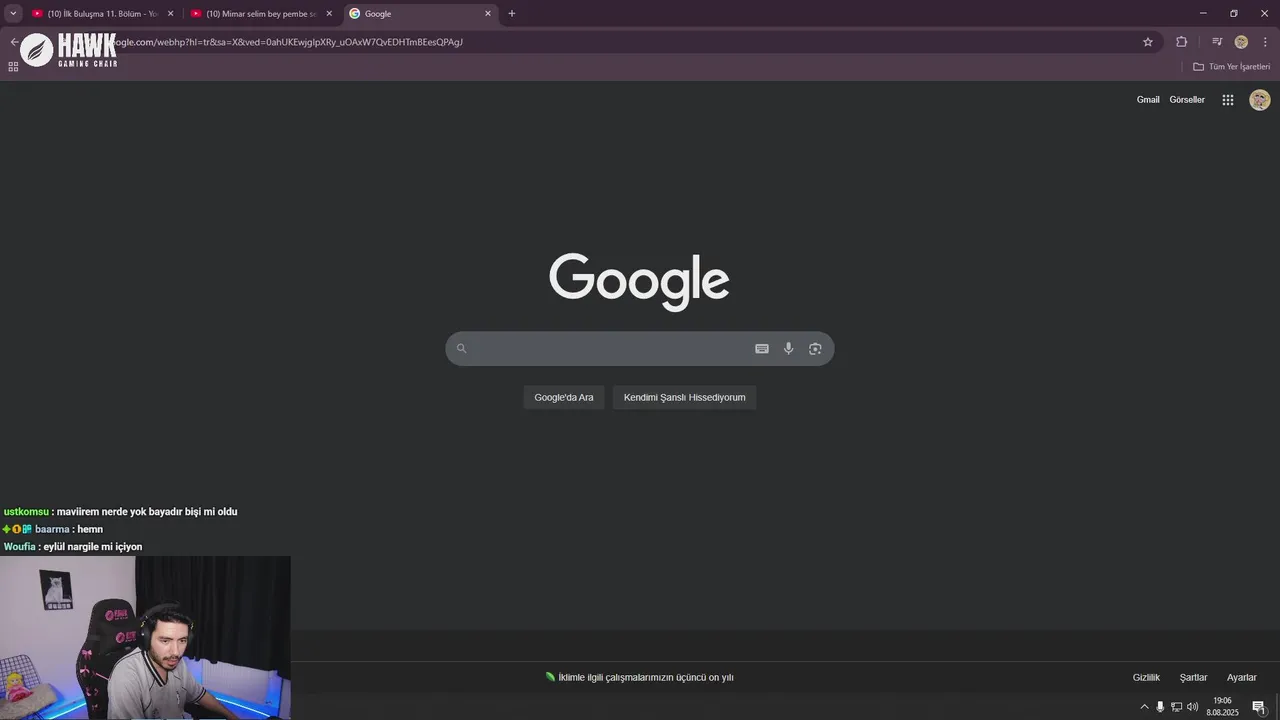
Task: Open the Gizlilik footer link
Action: [1146, 677]
